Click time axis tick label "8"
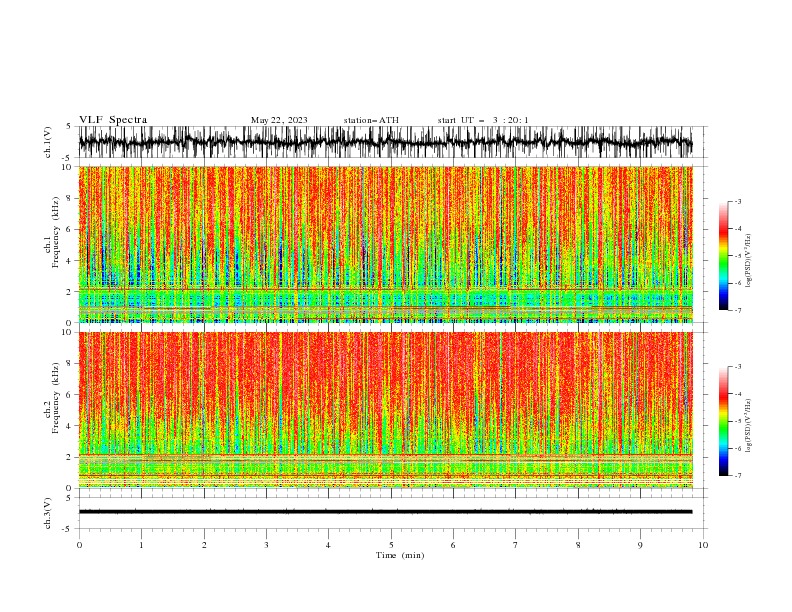 point(578,545)
